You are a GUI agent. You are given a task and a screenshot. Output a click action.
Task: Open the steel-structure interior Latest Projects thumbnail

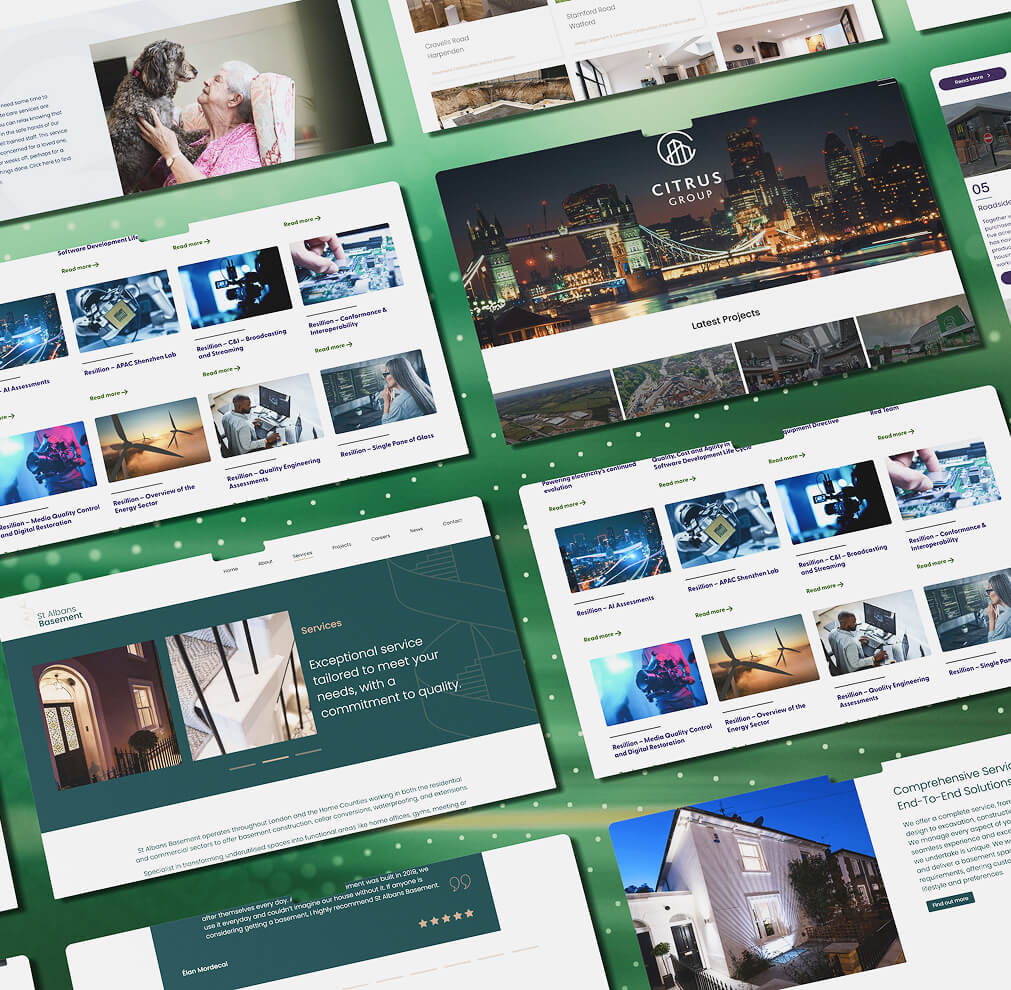click(801, 355)
